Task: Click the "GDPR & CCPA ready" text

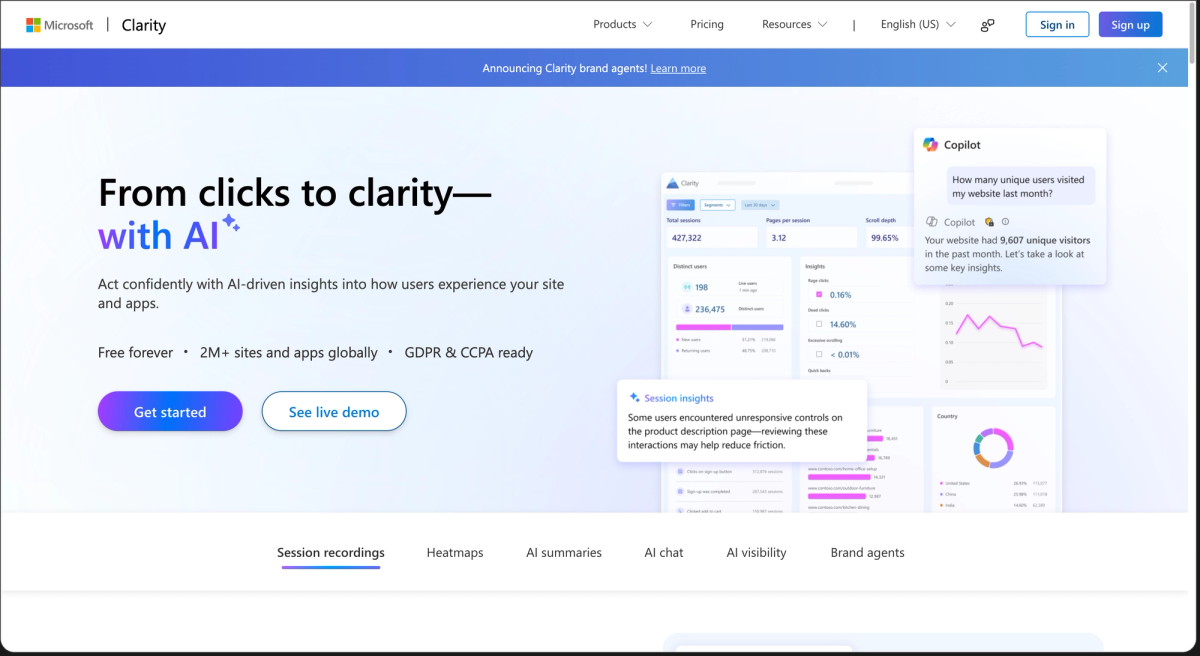Action: 468,352
